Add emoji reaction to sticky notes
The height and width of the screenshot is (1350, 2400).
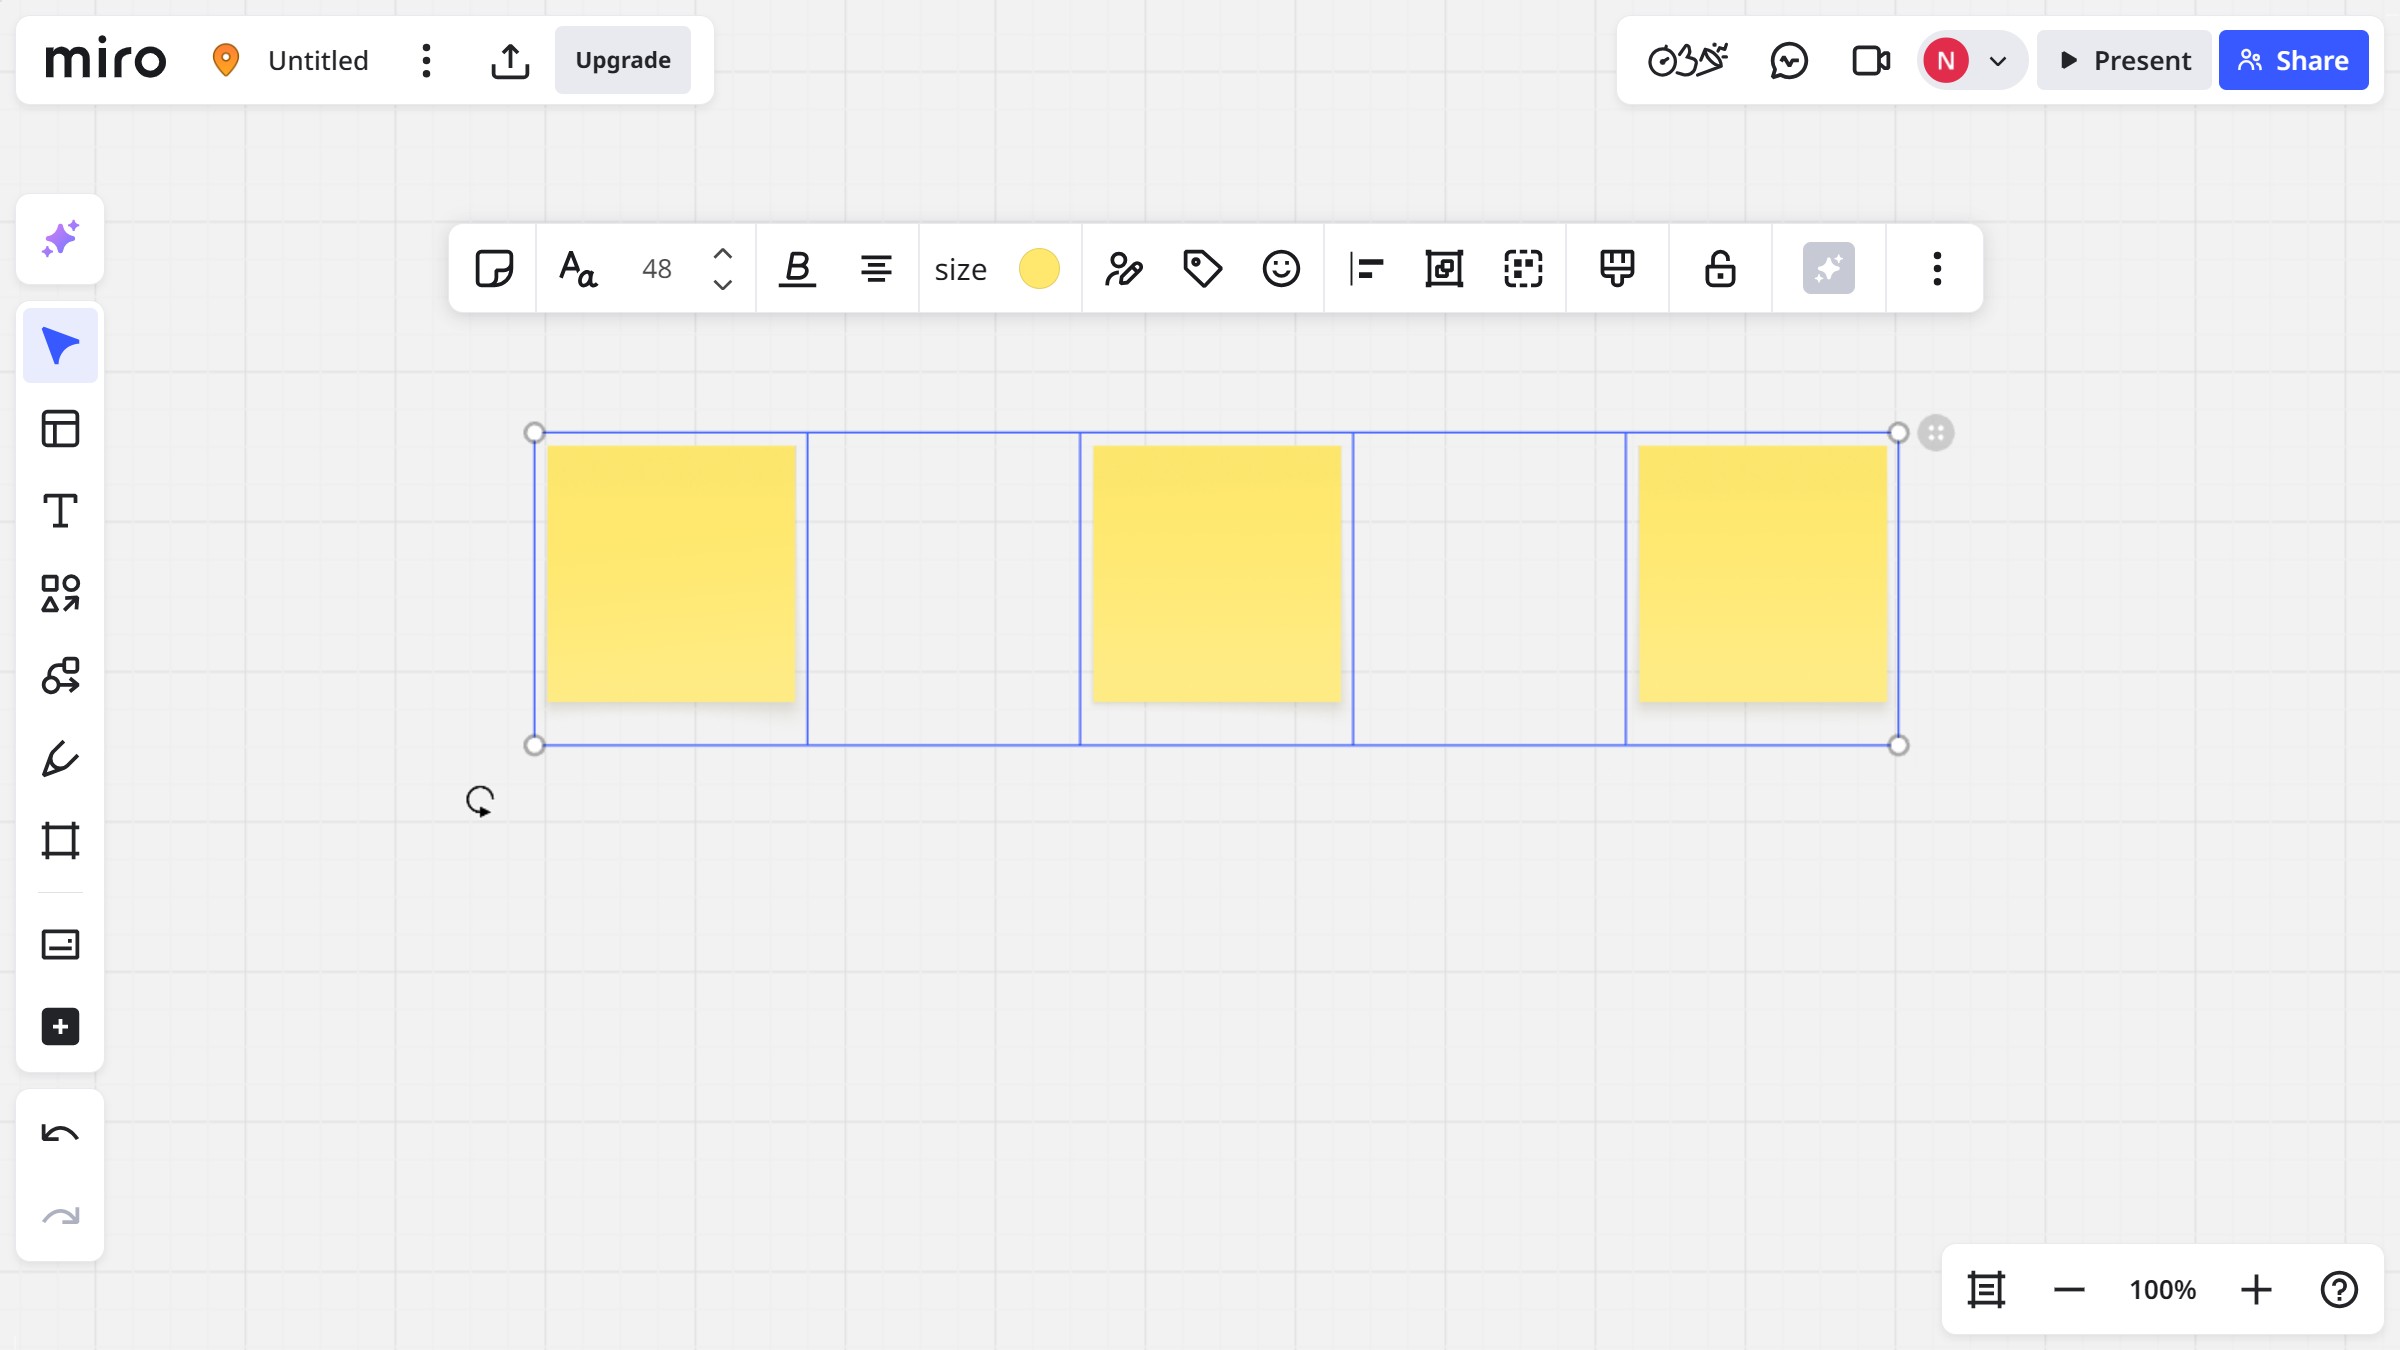coord(1281,268)
